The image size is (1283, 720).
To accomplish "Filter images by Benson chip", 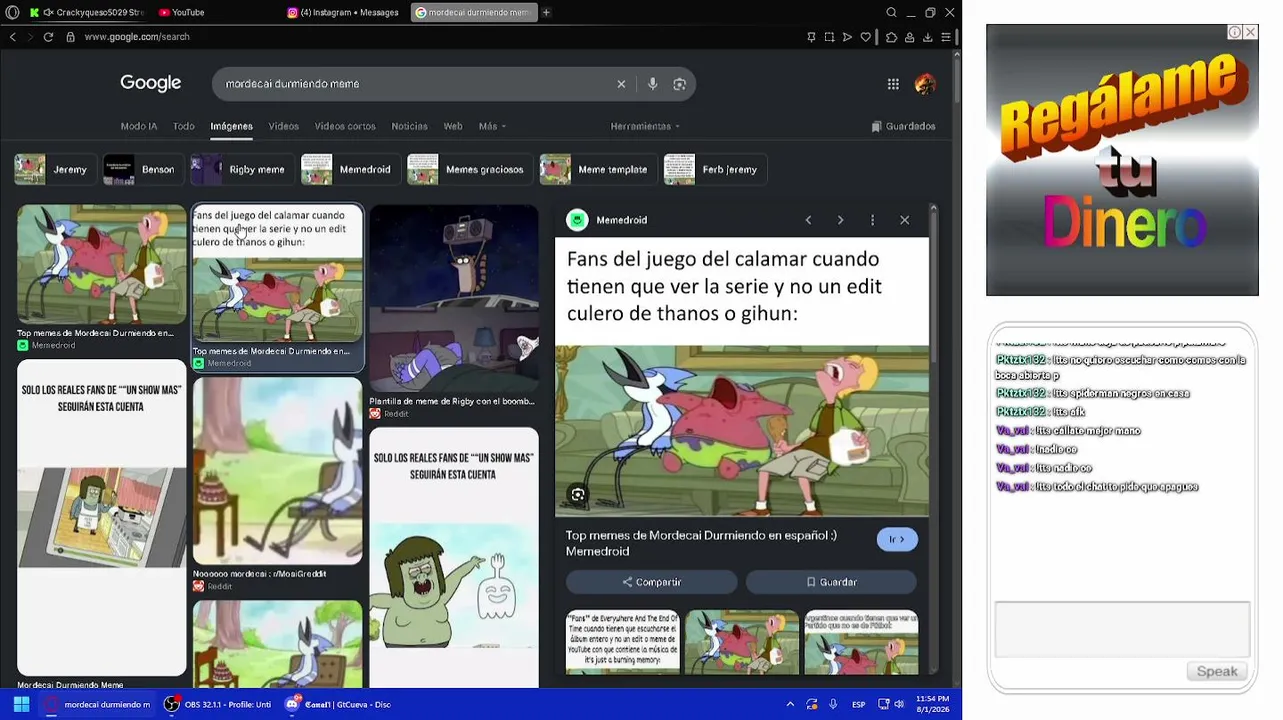I will tap(144, 170).
